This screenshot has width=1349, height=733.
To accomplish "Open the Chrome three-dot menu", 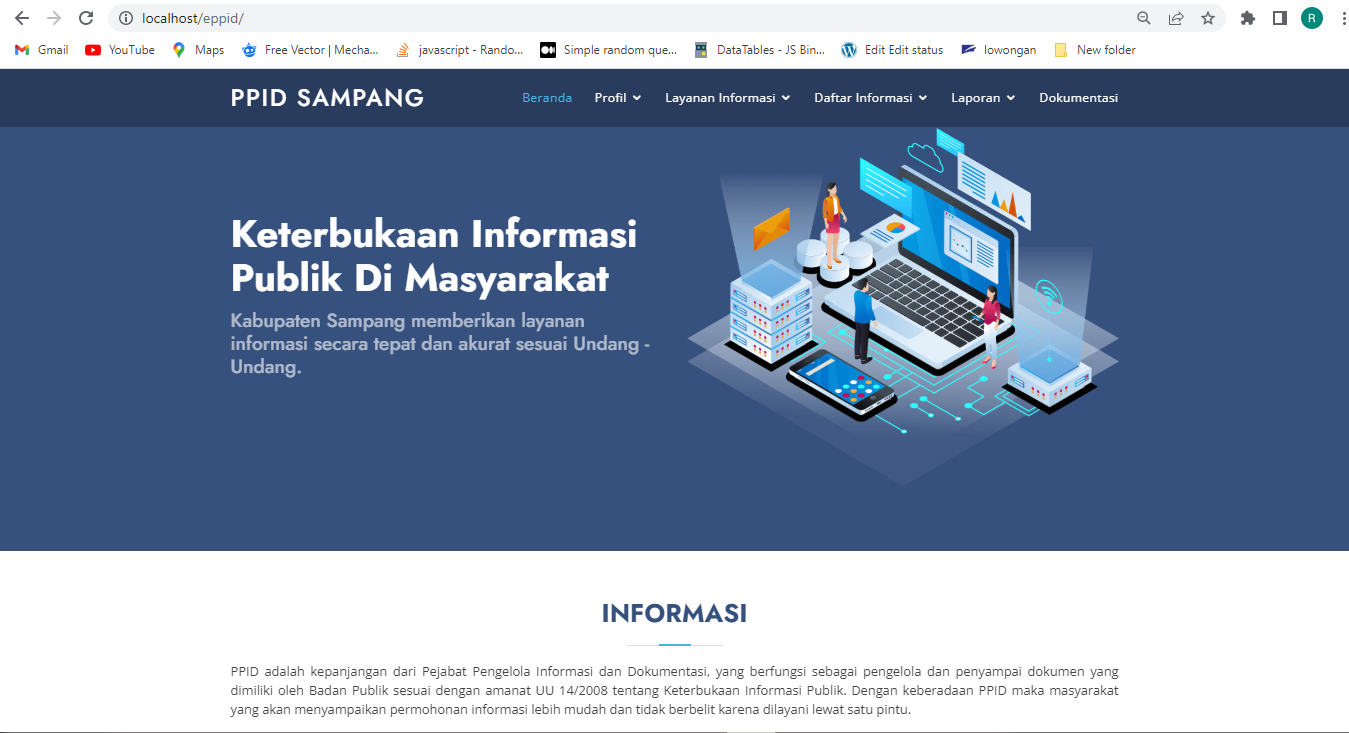I will click(x=1342, y=18).
